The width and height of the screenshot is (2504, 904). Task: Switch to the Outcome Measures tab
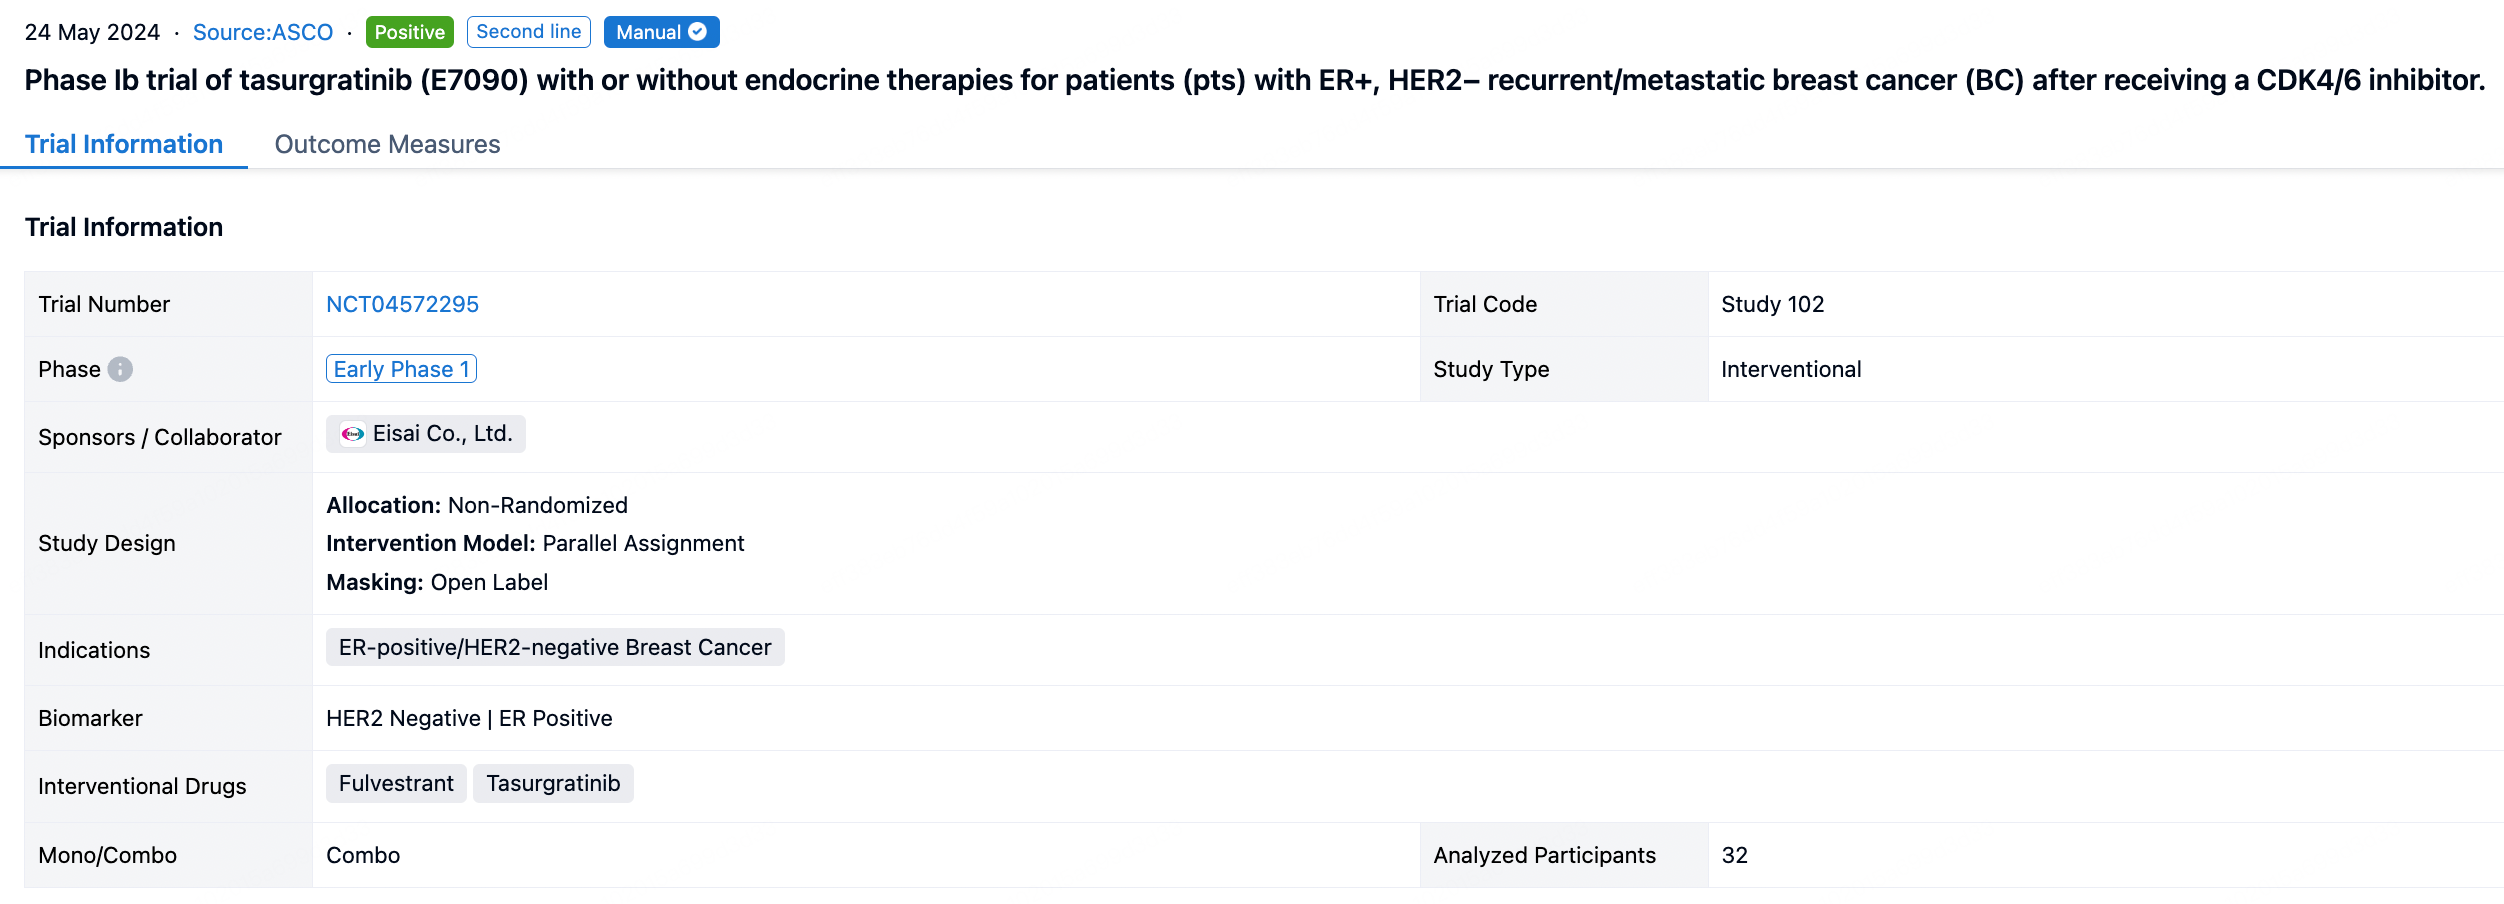[387, 144]
